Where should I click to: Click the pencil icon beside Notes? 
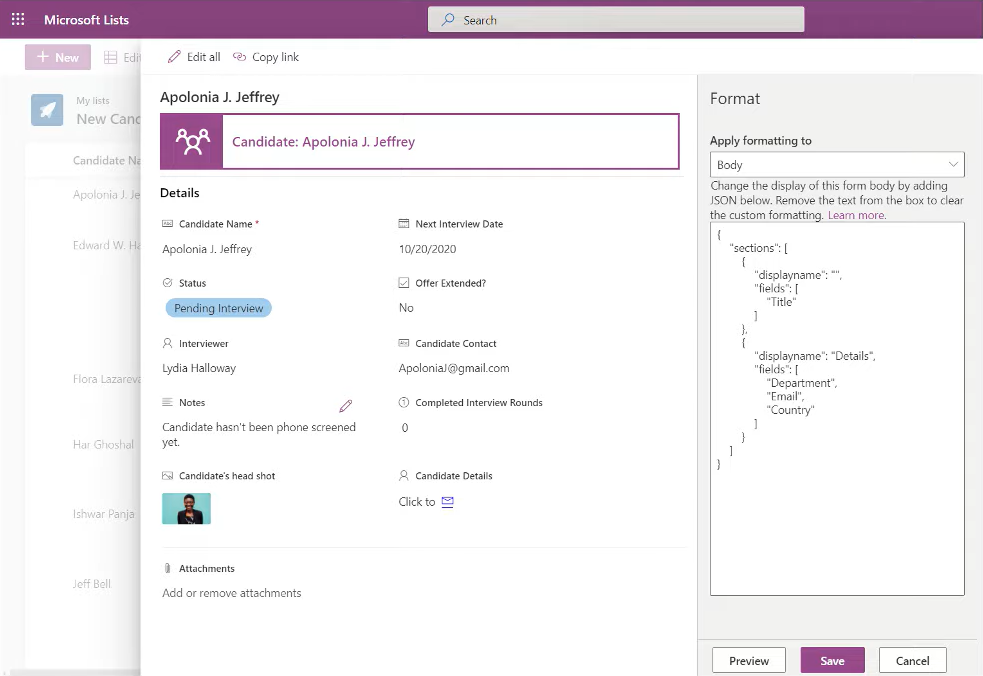tap(346, 406)
